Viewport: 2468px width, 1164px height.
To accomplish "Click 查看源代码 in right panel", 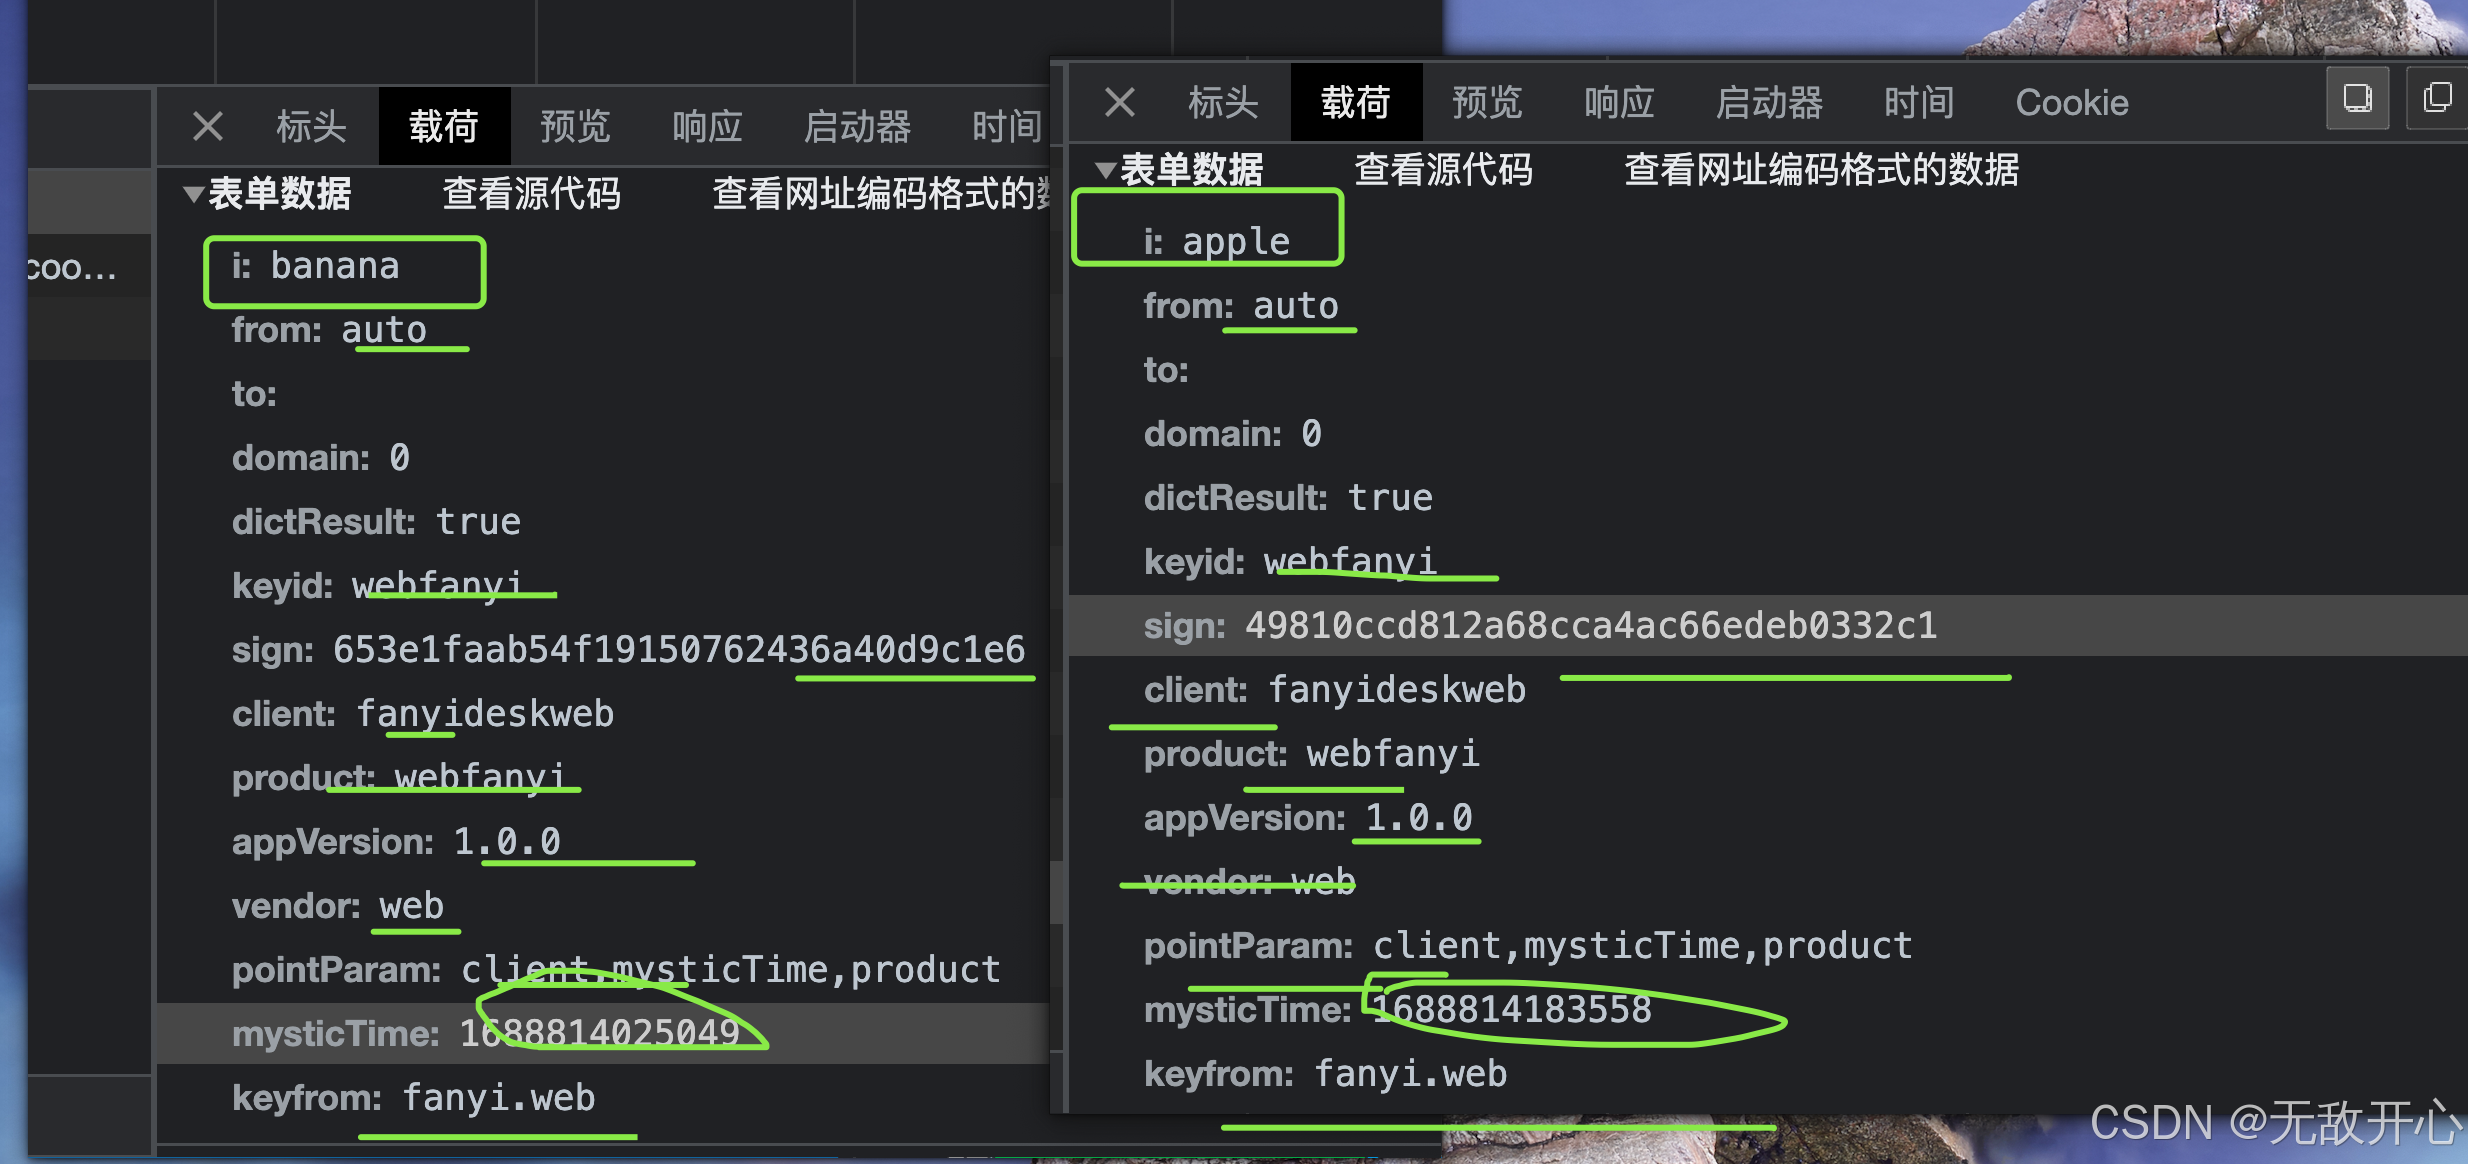I will pyautogui.click(x=1444, y=170).
